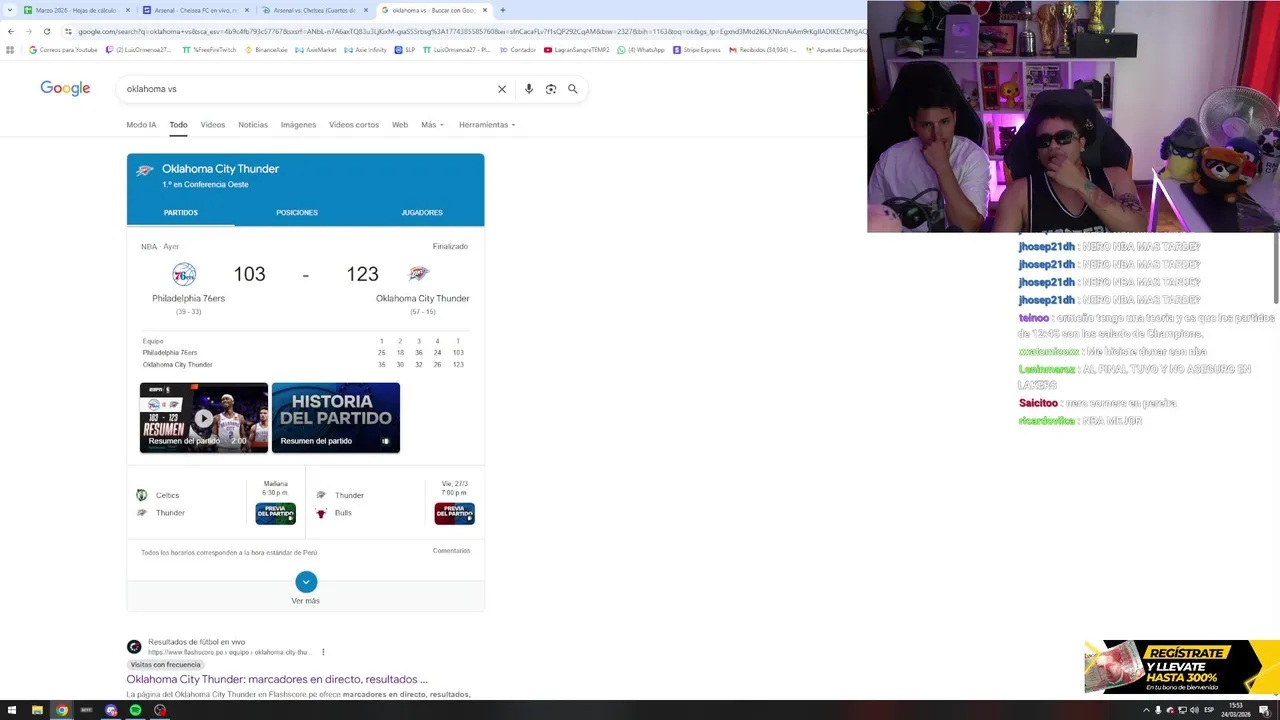Clear the Google search box with X
1280x720 pixels.
(502, 89)
